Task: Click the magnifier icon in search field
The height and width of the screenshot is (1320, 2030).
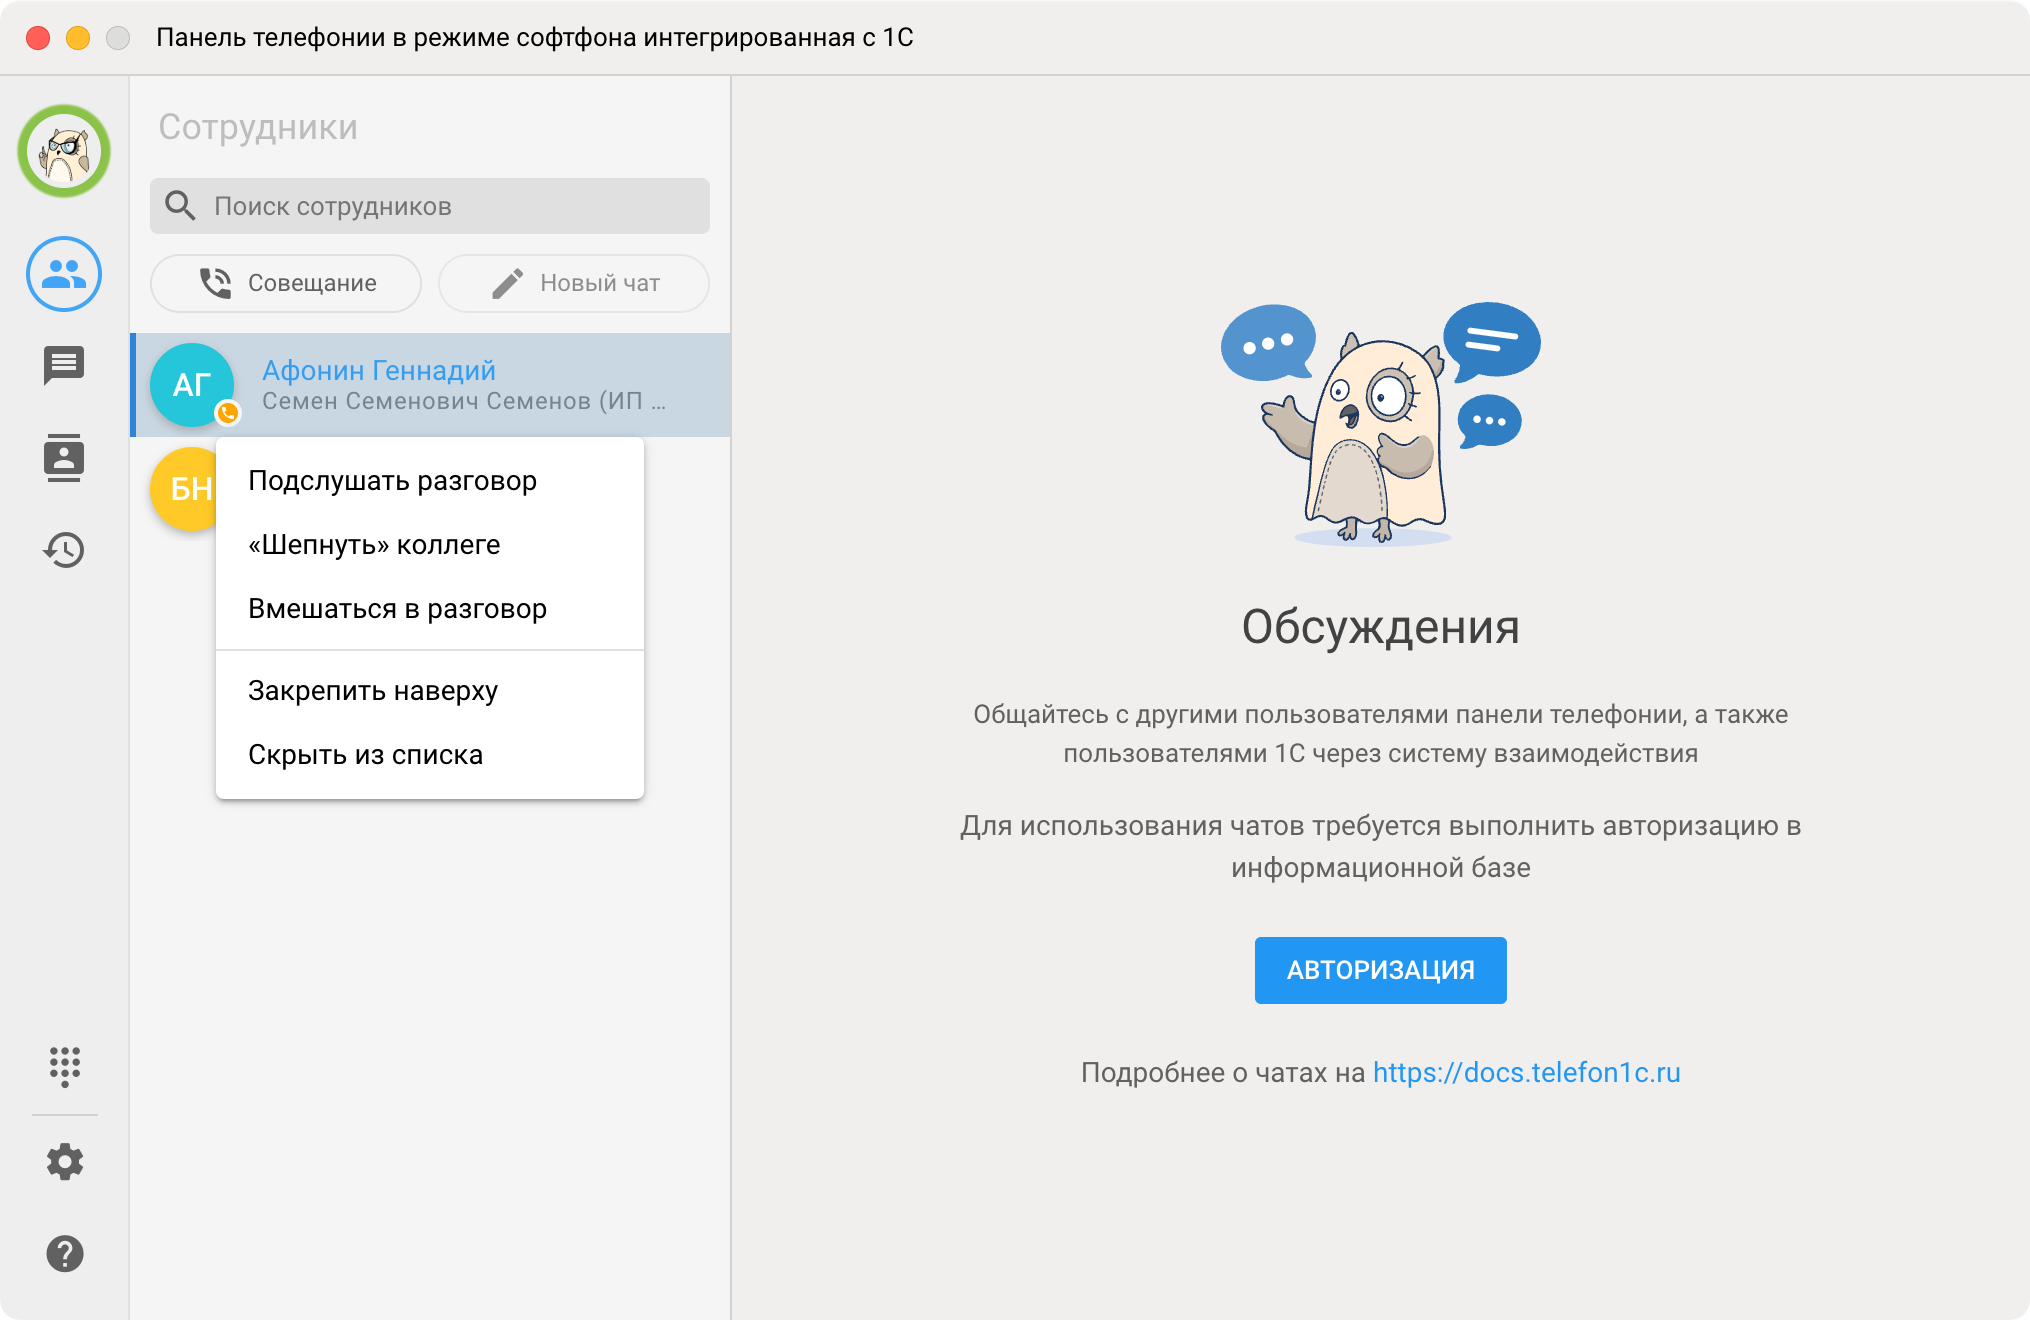Action: [x=180, y=206]
